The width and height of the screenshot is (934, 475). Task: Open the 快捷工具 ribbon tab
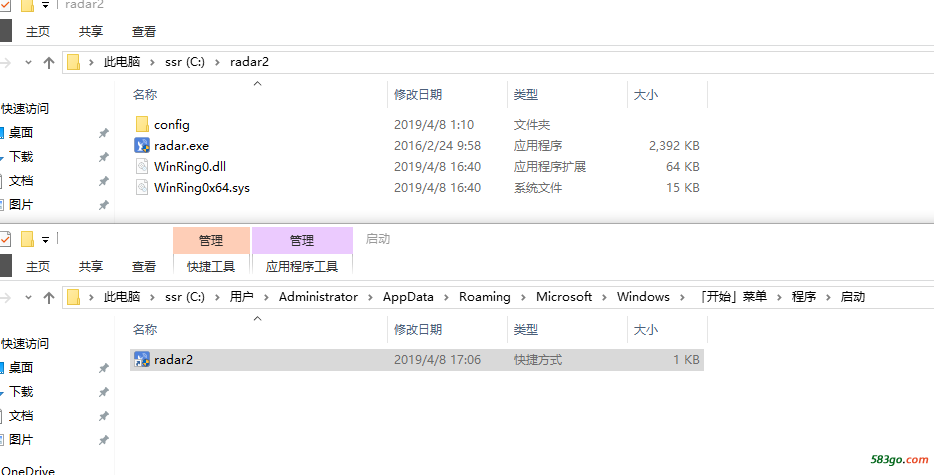(x=211, y=266)
